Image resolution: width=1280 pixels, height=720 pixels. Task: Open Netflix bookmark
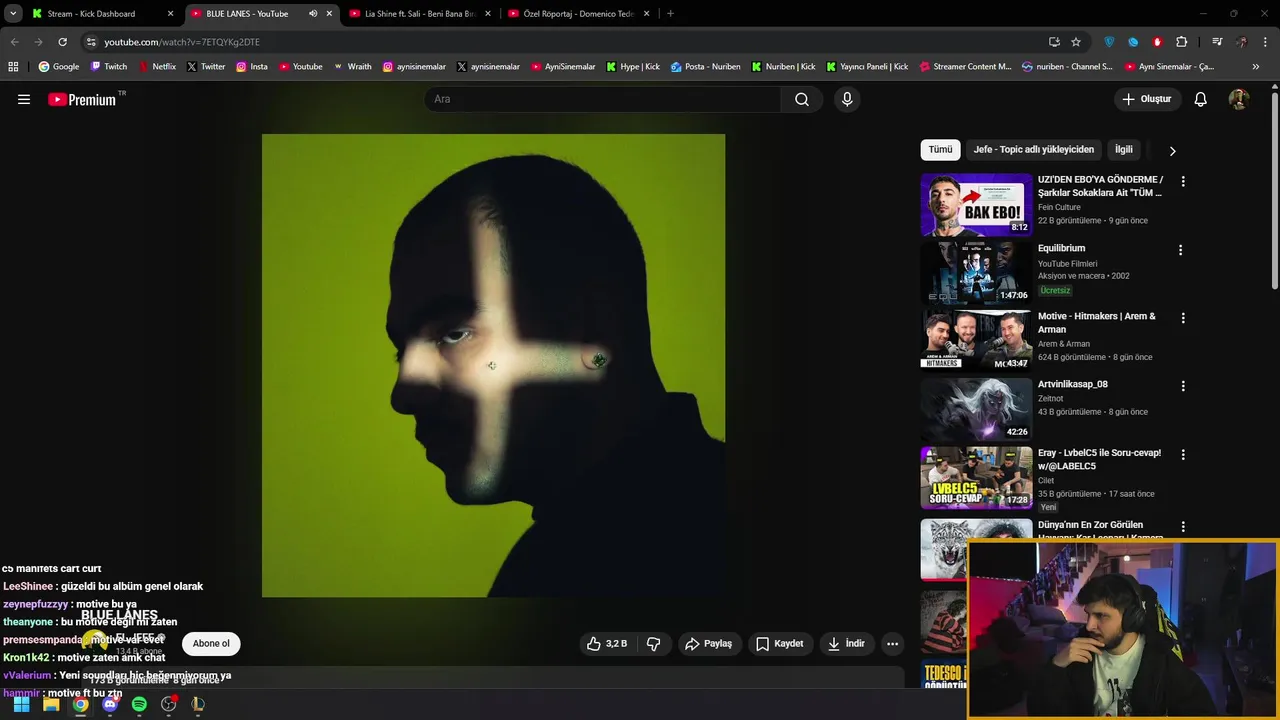157,67
